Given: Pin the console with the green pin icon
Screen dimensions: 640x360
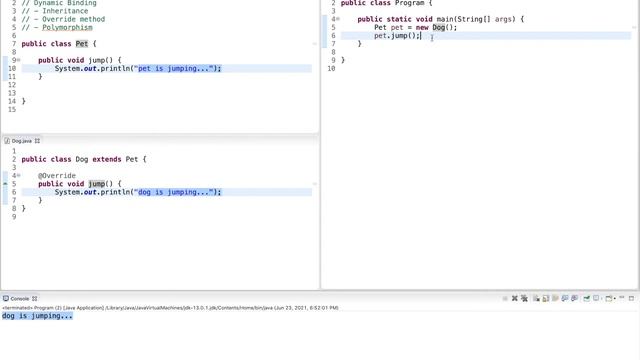Looking at the screenshot, I should 587,298.
